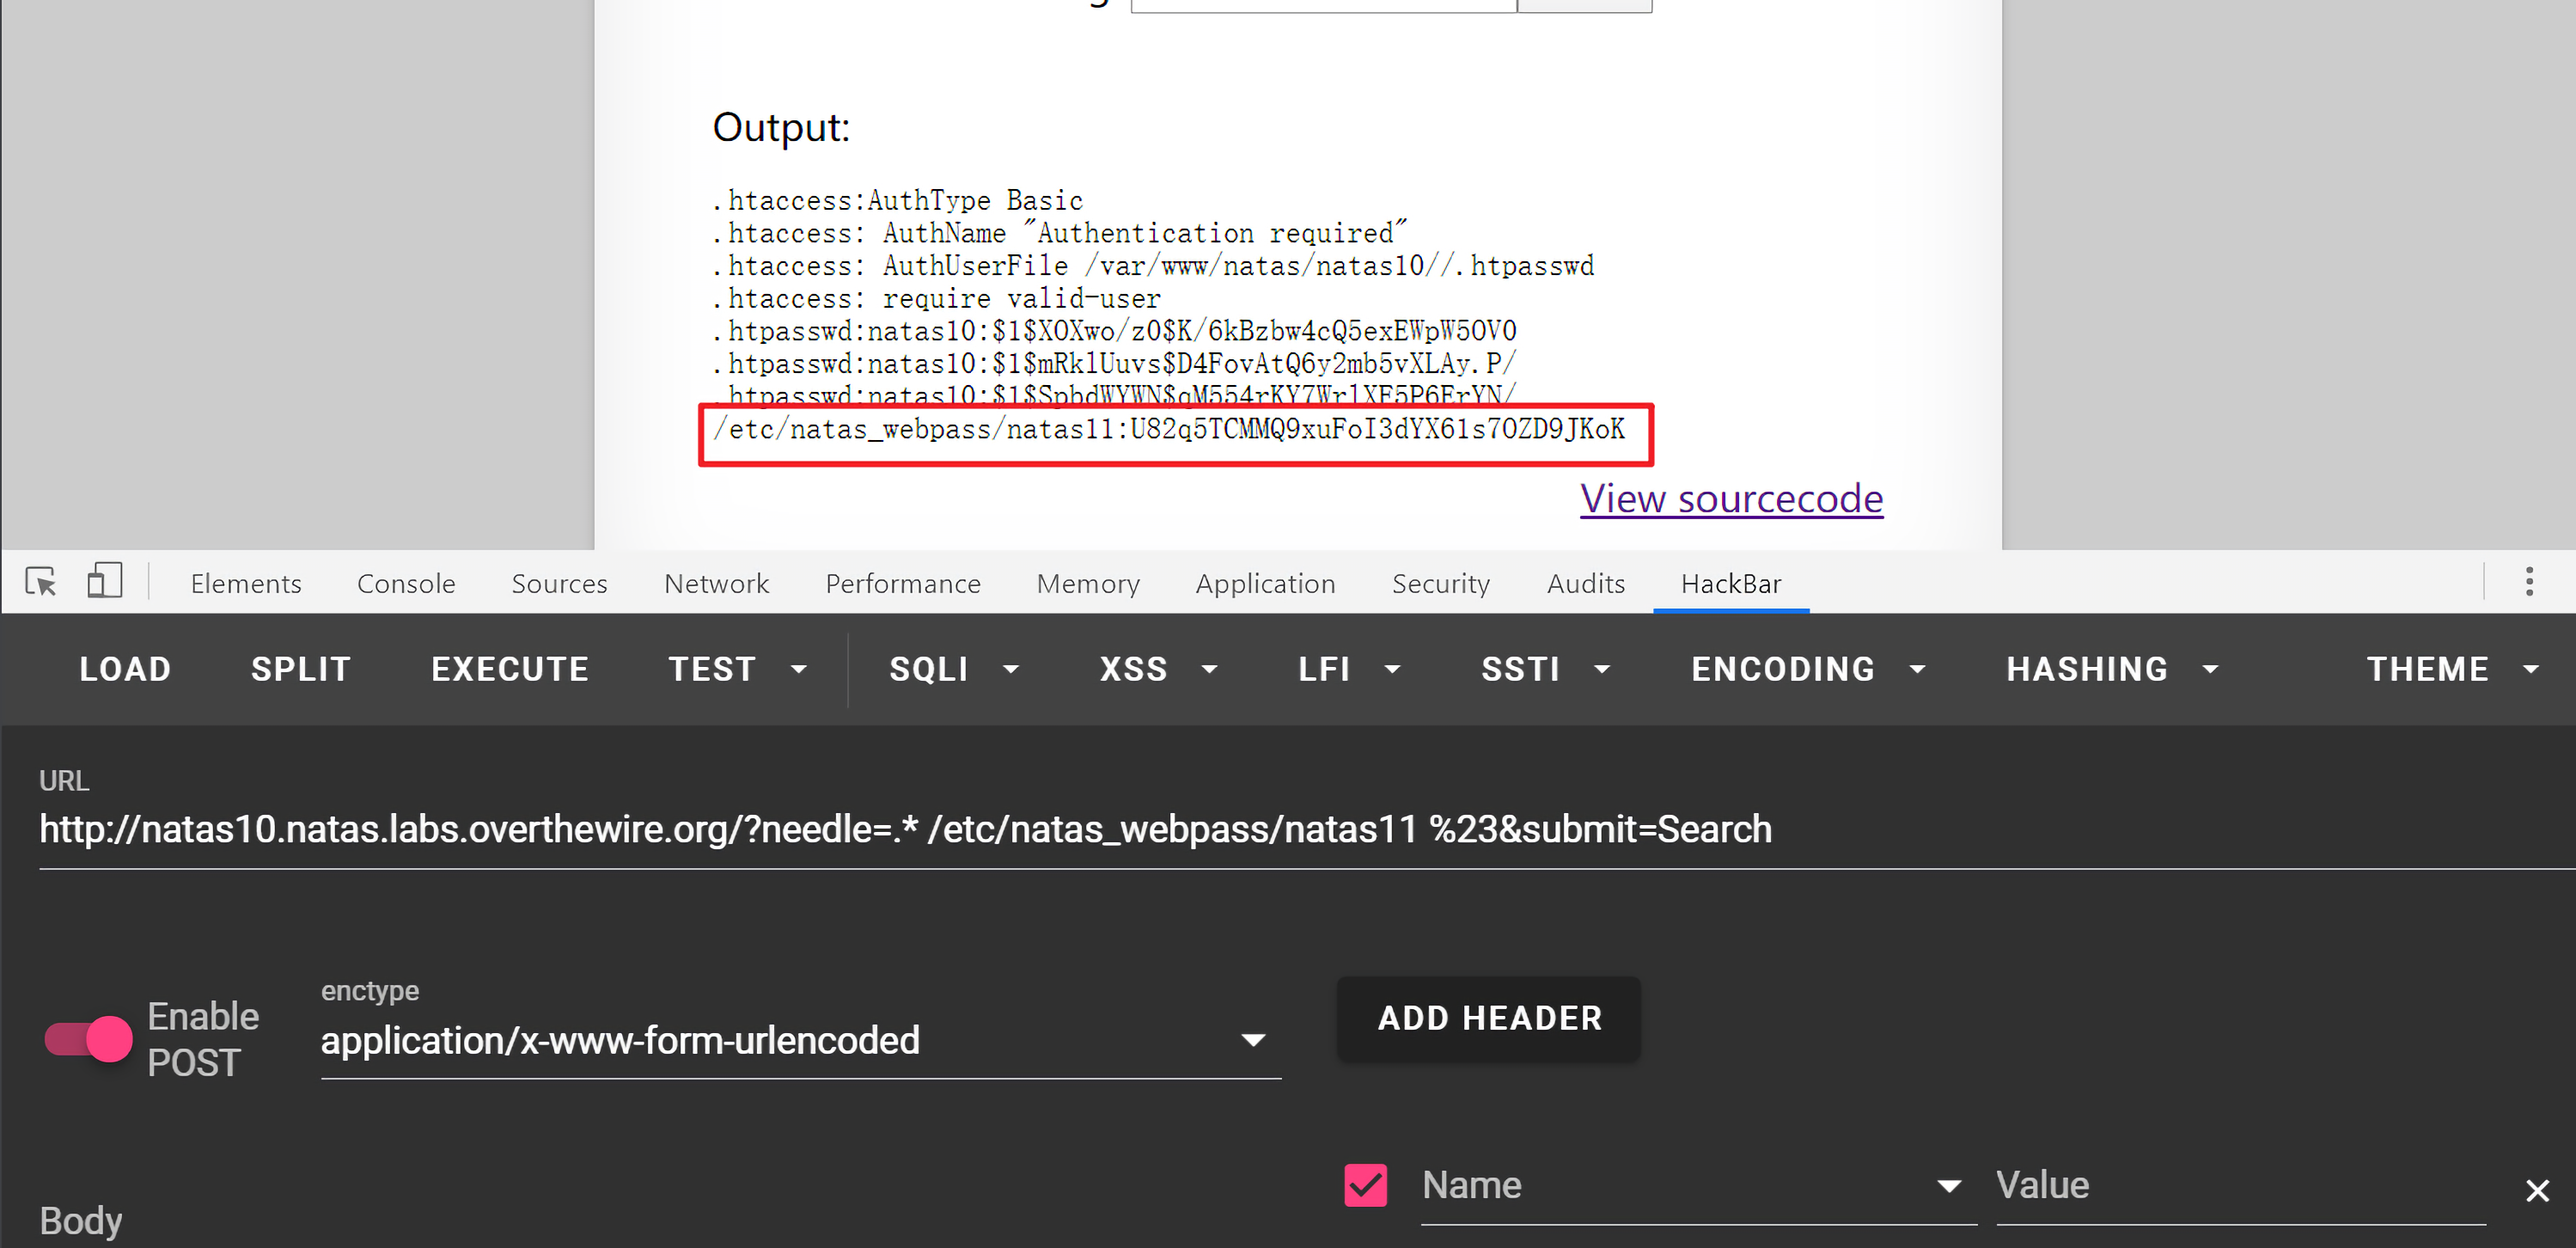This screenshot has width=2576, height=1248.
Task: Click the AuthName 'Authentication required' output line
Action: (1059, 233)
